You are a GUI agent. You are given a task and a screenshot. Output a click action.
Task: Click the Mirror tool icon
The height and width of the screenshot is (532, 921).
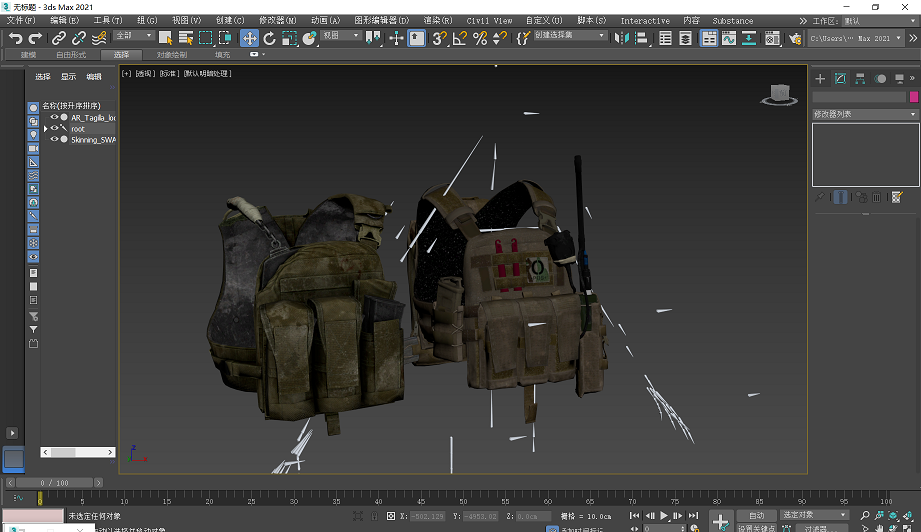tap(621, 38)
